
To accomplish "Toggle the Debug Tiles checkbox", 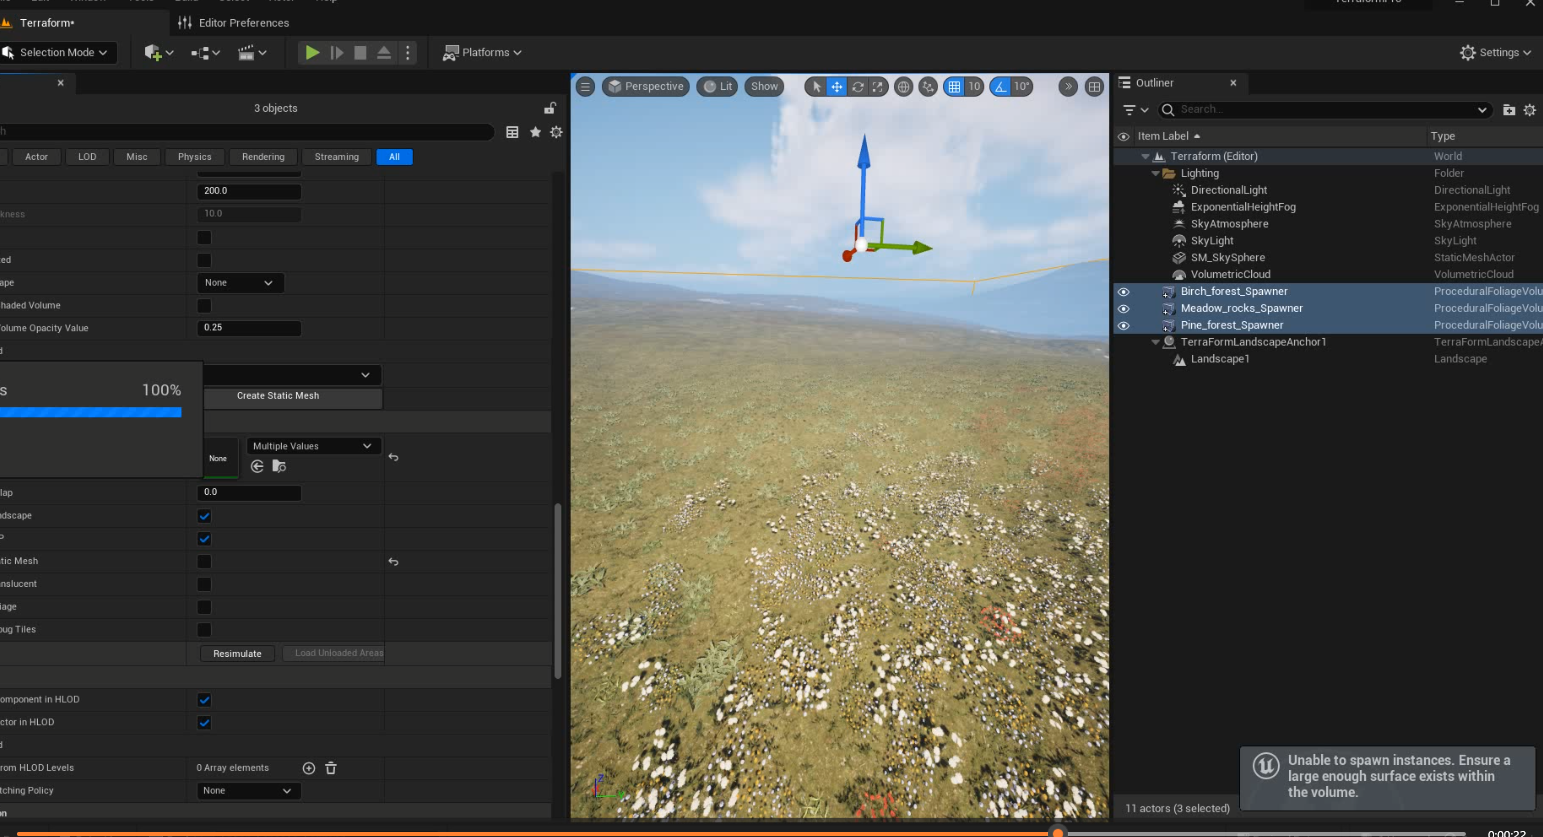I will (204, 630).
